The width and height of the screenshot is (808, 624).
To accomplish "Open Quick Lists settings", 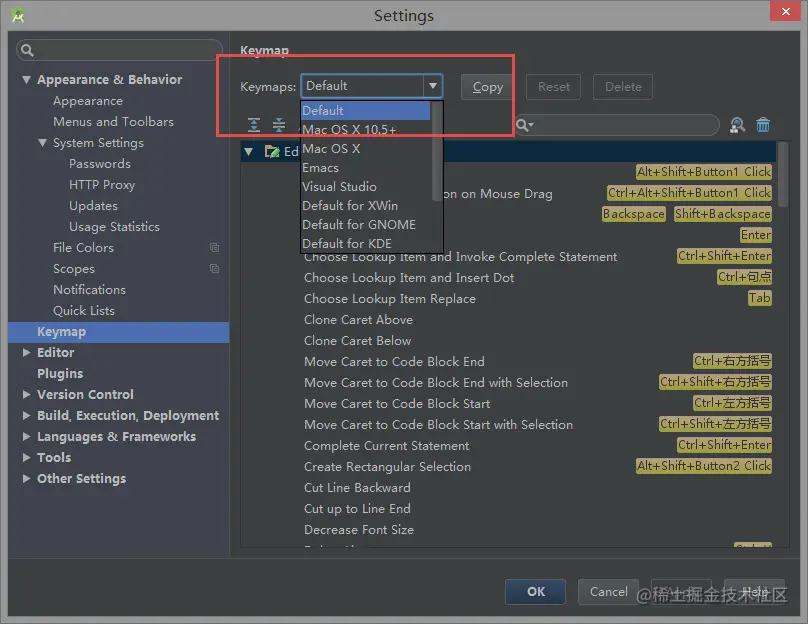I will [84, 311].
